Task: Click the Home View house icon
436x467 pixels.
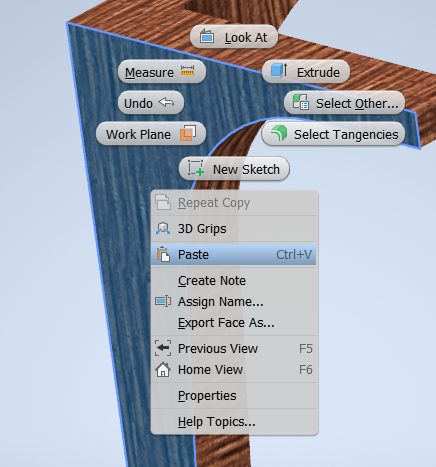Action: point(163,370)
